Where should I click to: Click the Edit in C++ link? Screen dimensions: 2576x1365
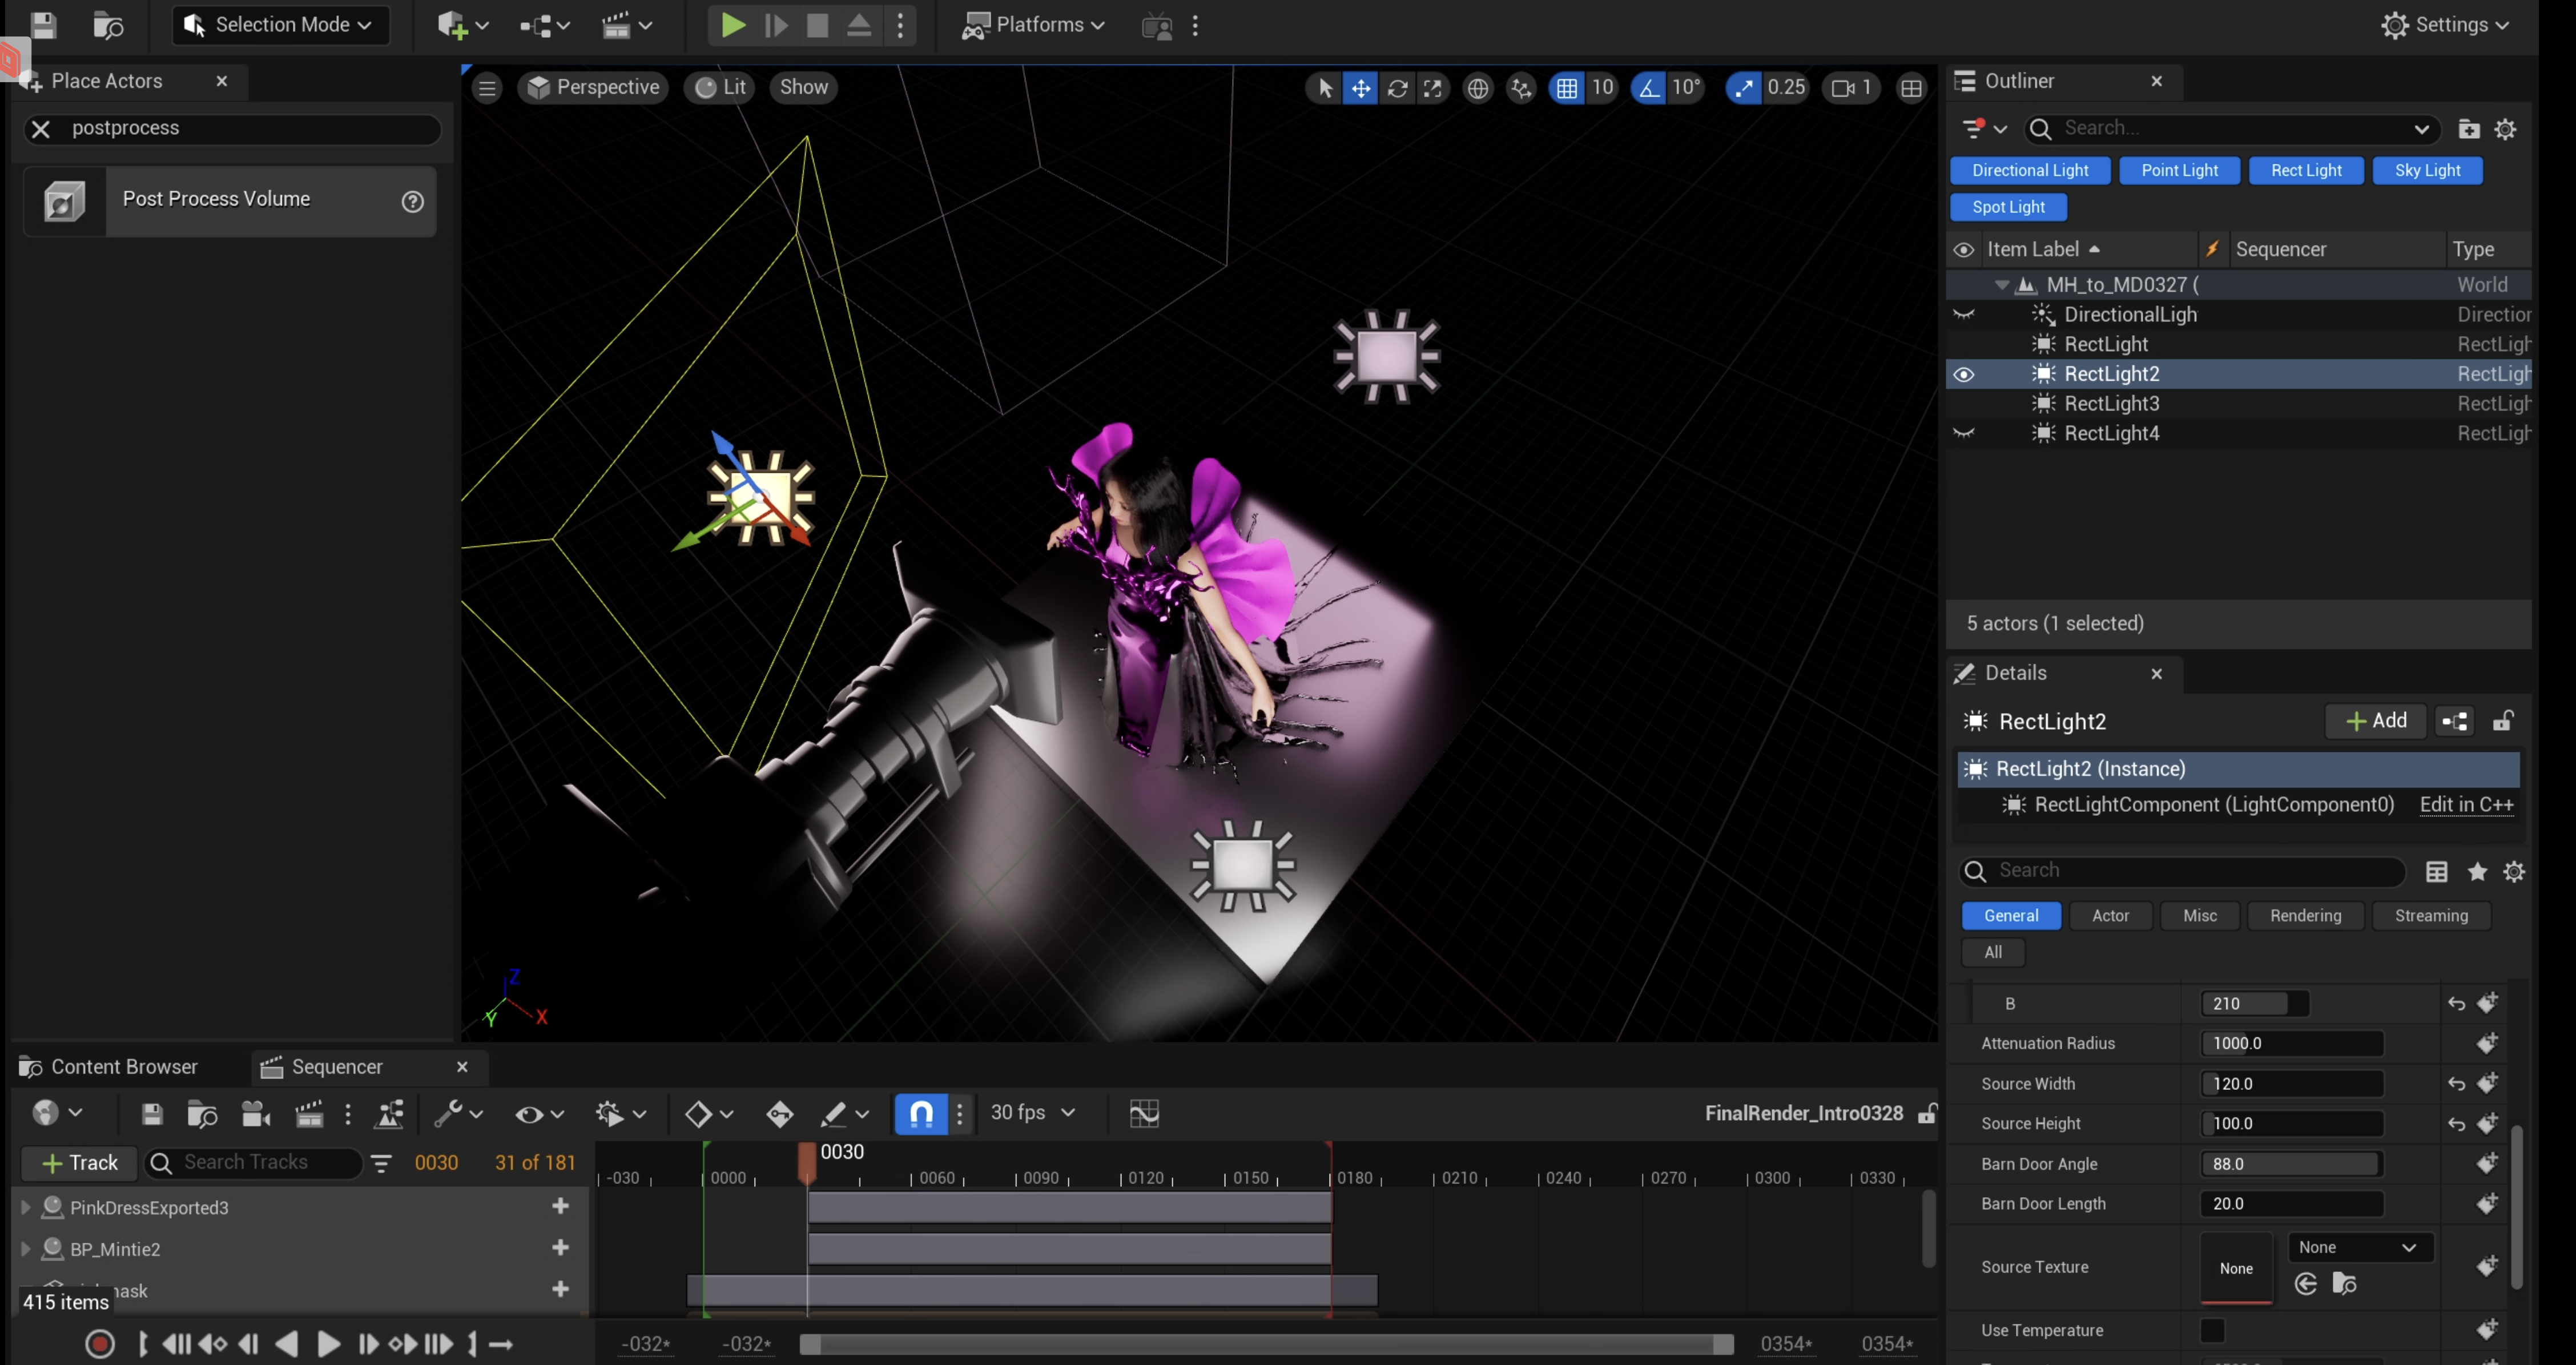pos(2466,805)
